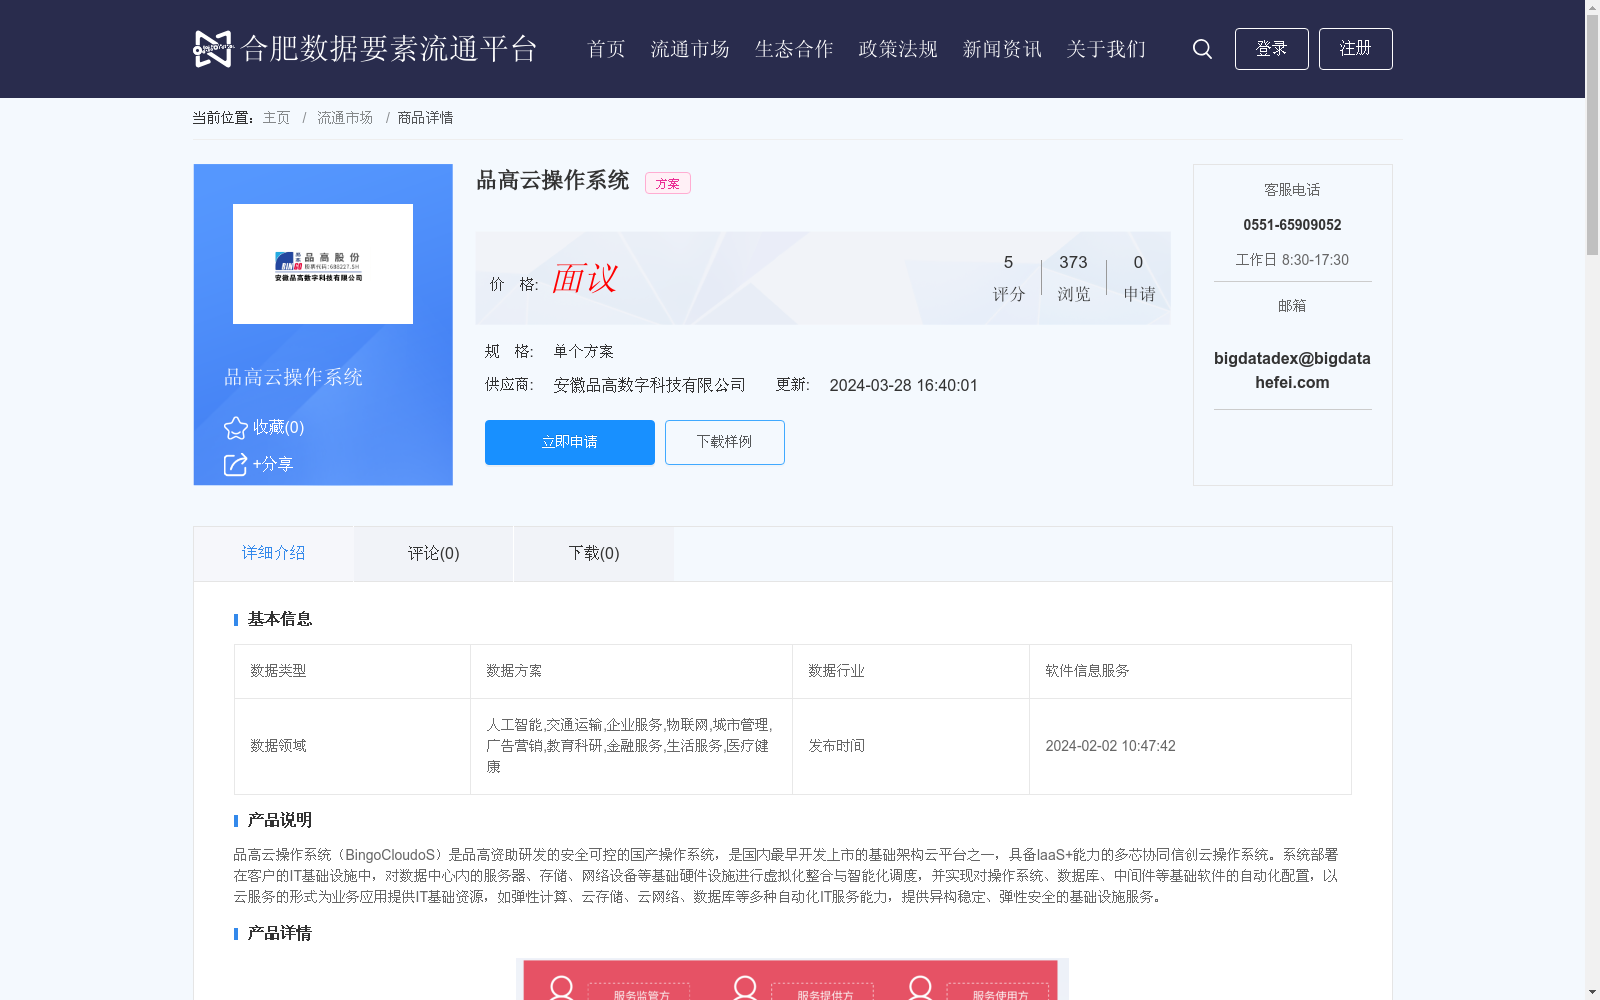This screenshot has width=1600, height=1000.
Task: Follow the 主页 breadcrumb link
Action: 277,118
